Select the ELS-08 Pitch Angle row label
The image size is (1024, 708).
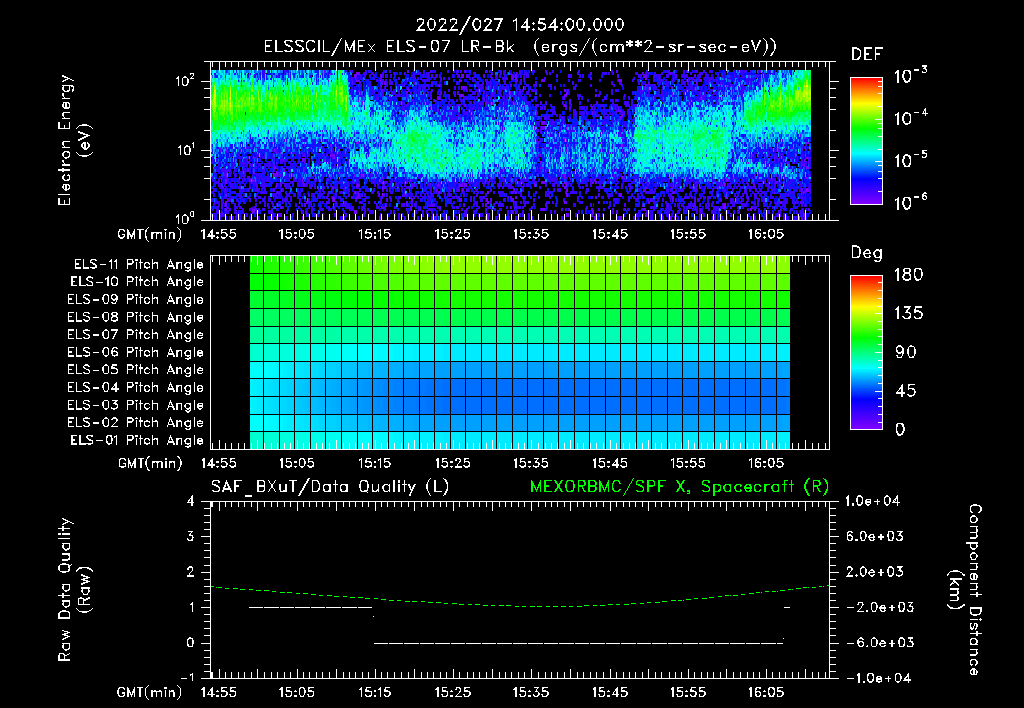tap(135, 317)
